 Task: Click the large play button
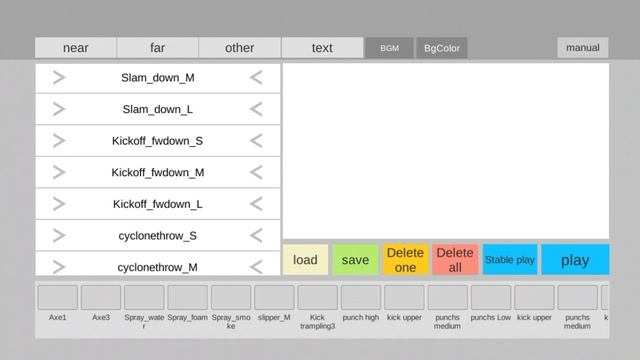[575, 260]
